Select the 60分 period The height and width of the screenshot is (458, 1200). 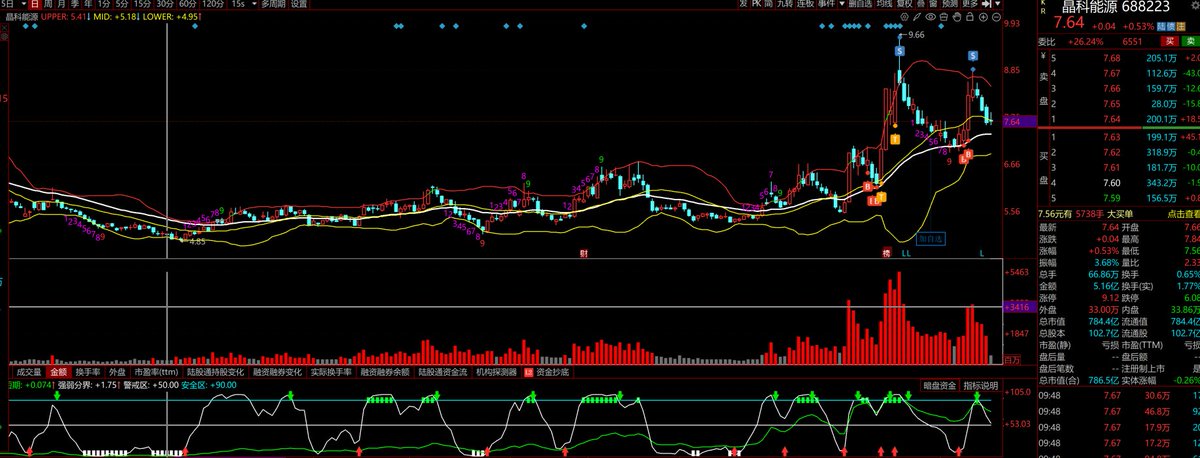click(188, 5)
